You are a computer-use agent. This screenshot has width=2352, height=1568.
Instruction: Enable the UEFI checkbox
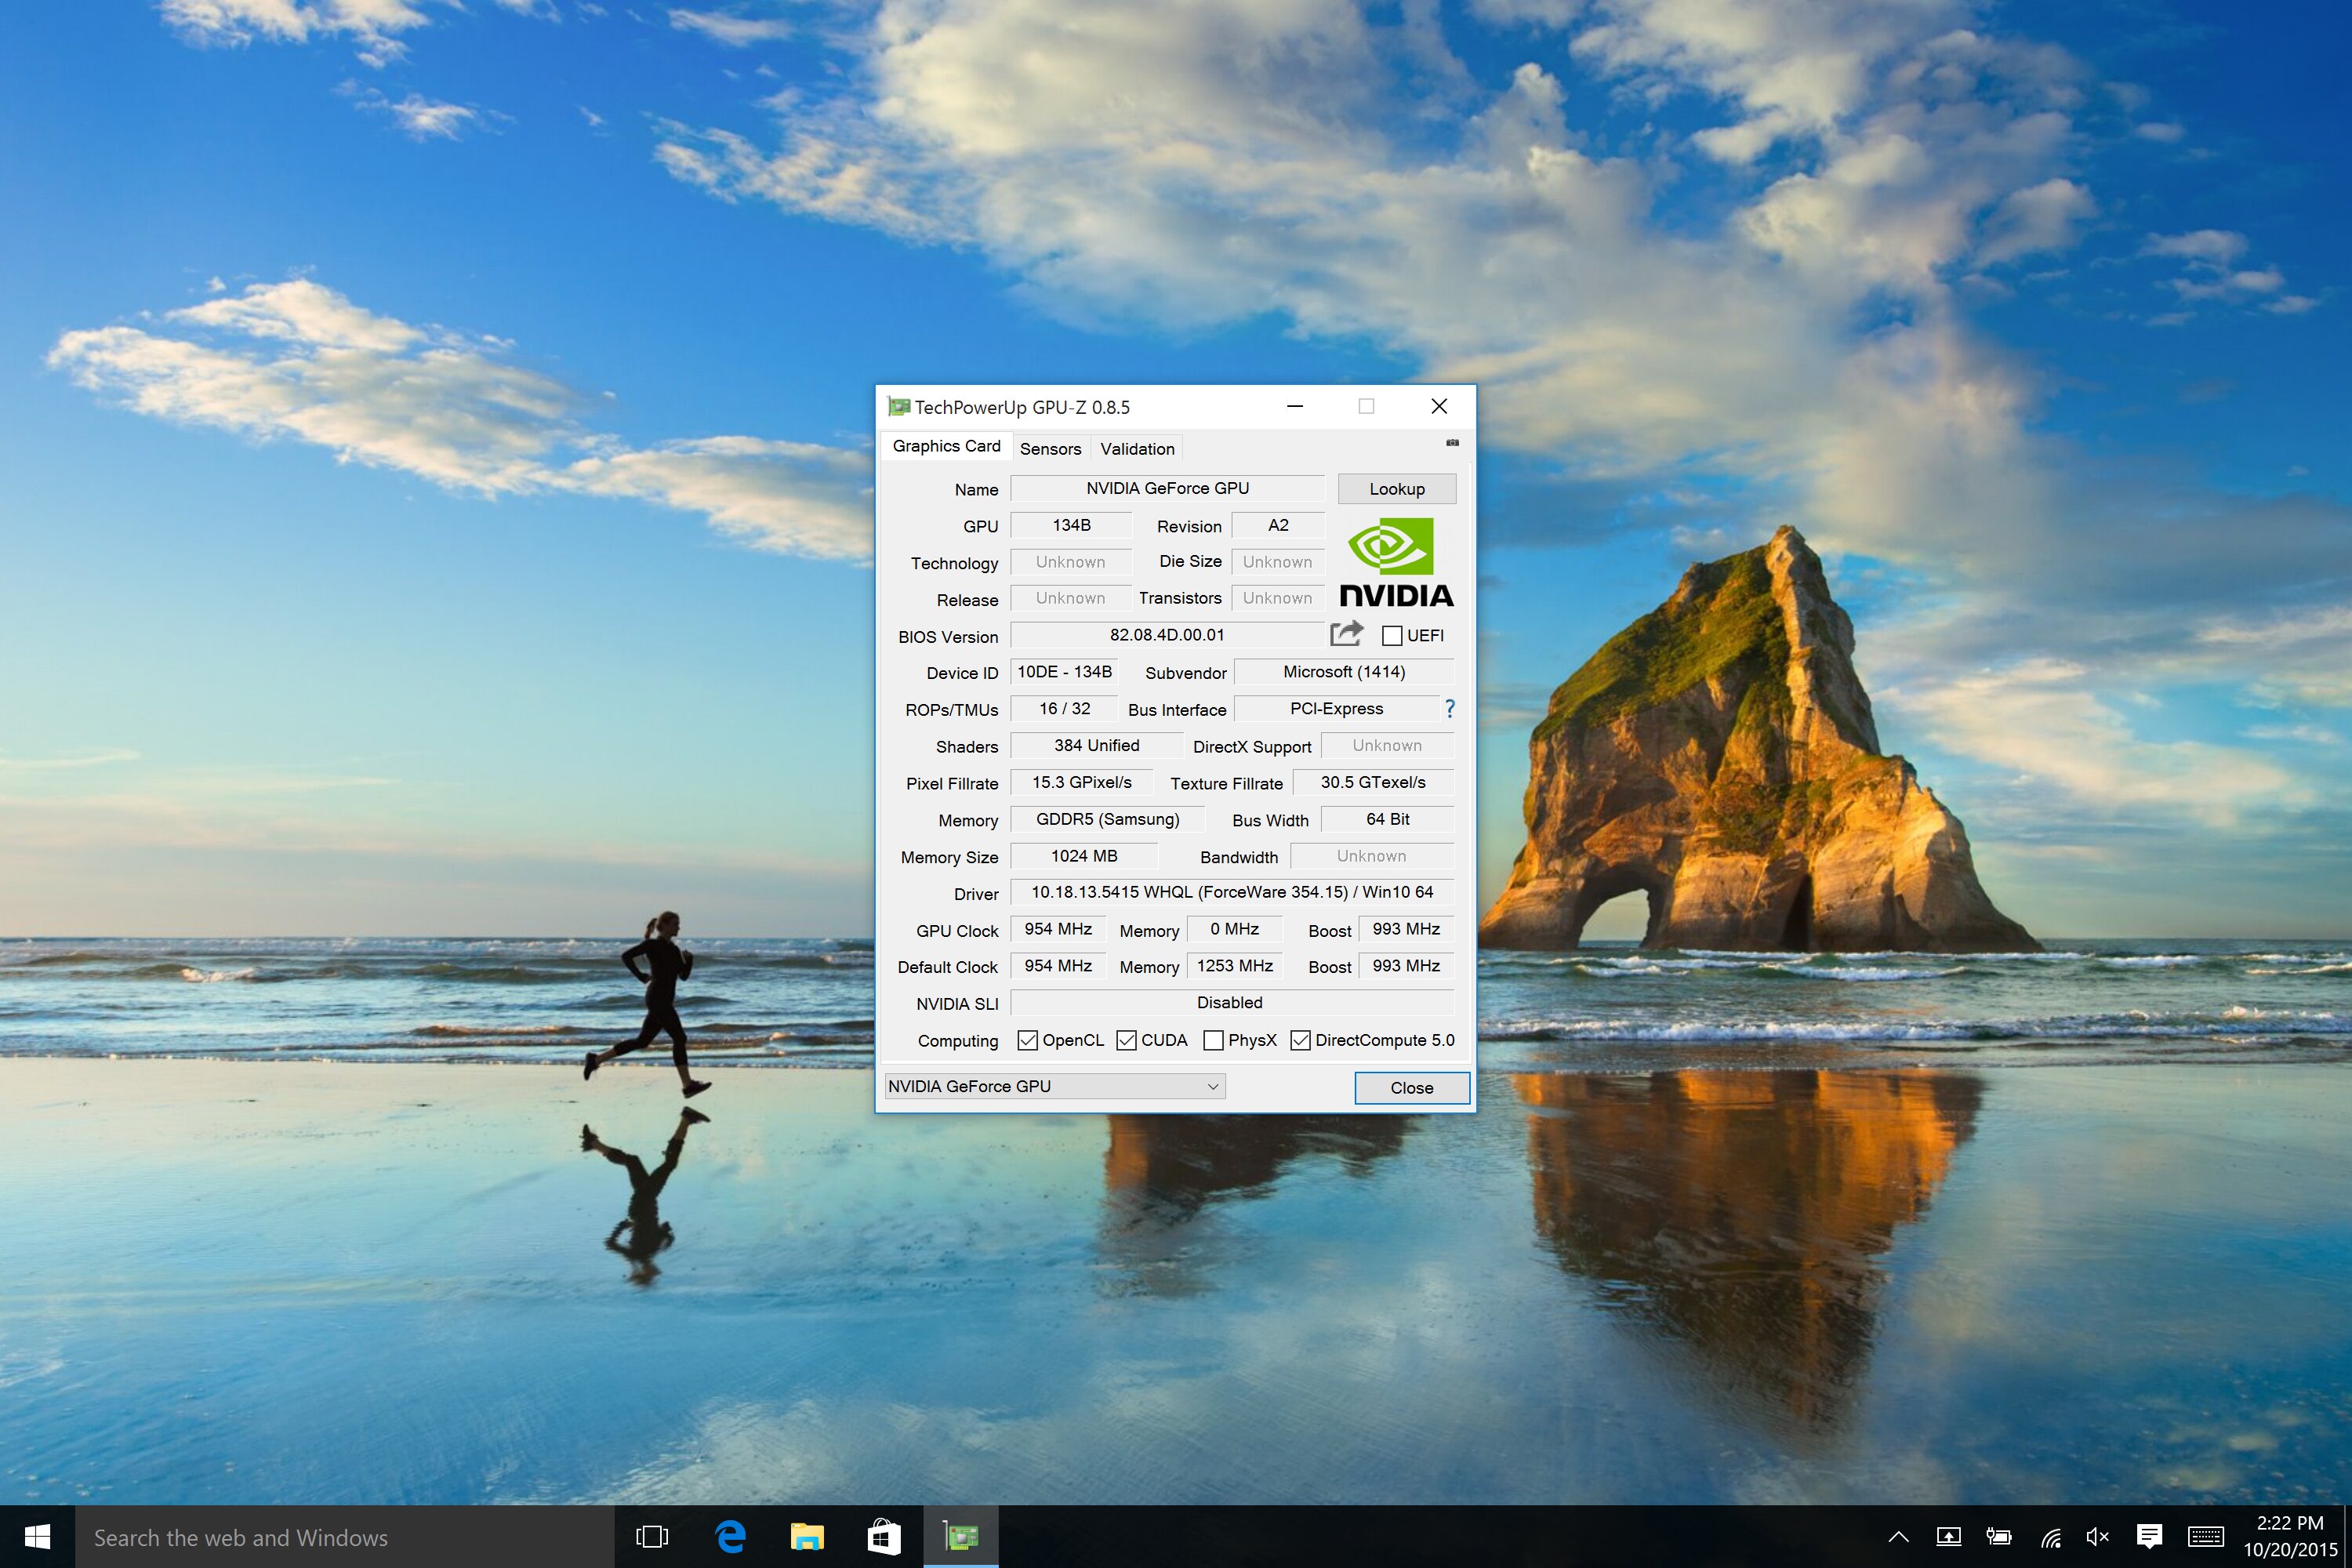pyautogui.click(x=1392, y=635)
